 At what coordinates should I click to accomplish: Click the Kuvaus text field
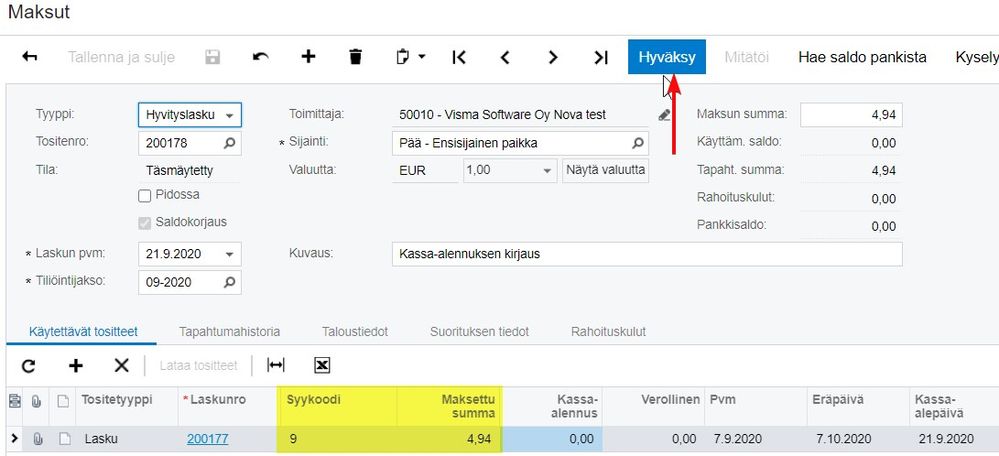tap(647, 254)
